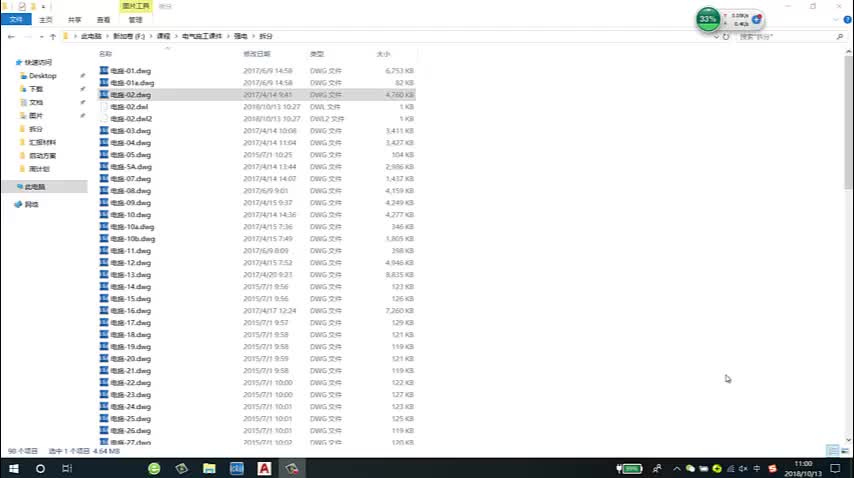Image resolution: width=854 pixels, height=478 pixels.
Task: Click 强电 in the address breadcrumb
Action: pos(240,36)
